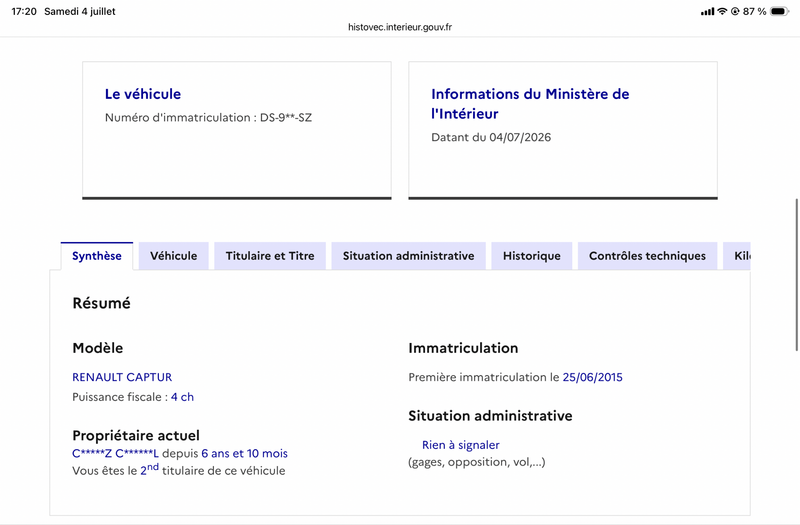Open the Titulaire et Titre tab
800x525 pixels.
270,256
